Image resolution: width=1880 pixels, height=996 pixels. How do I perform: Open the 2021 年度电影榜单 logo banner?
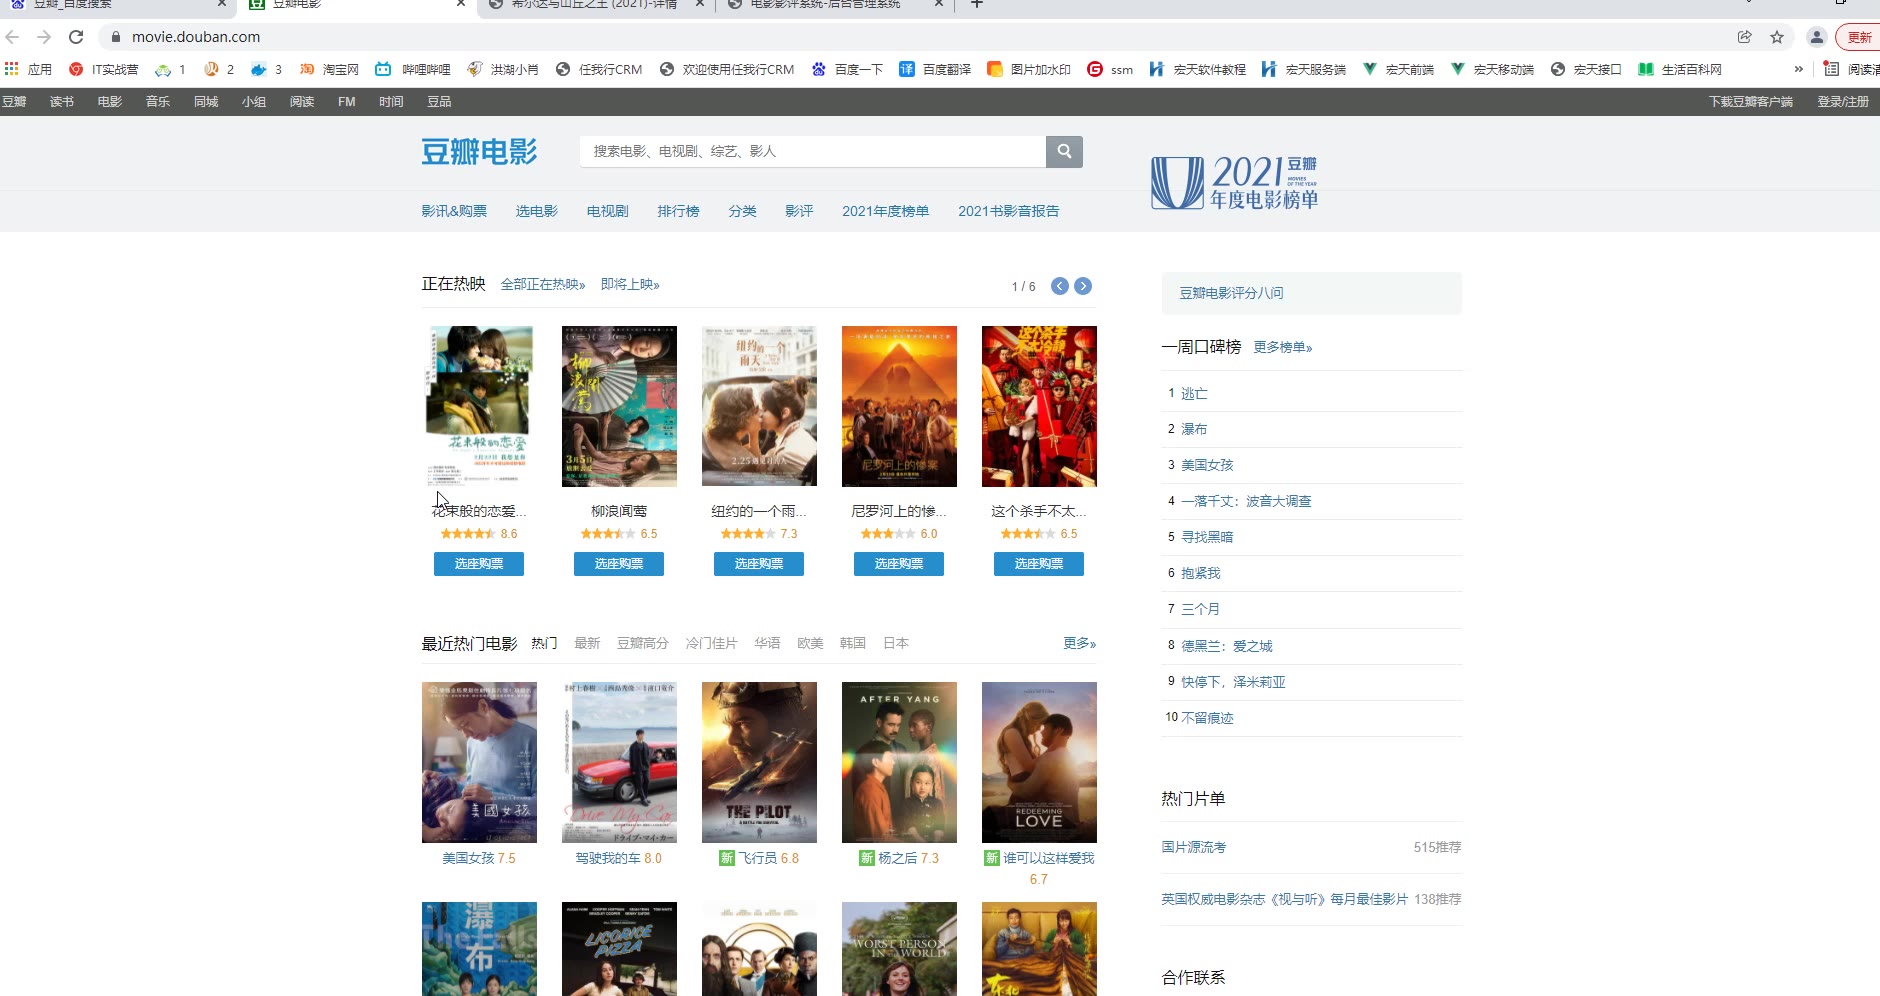[x=1234, y=182]
